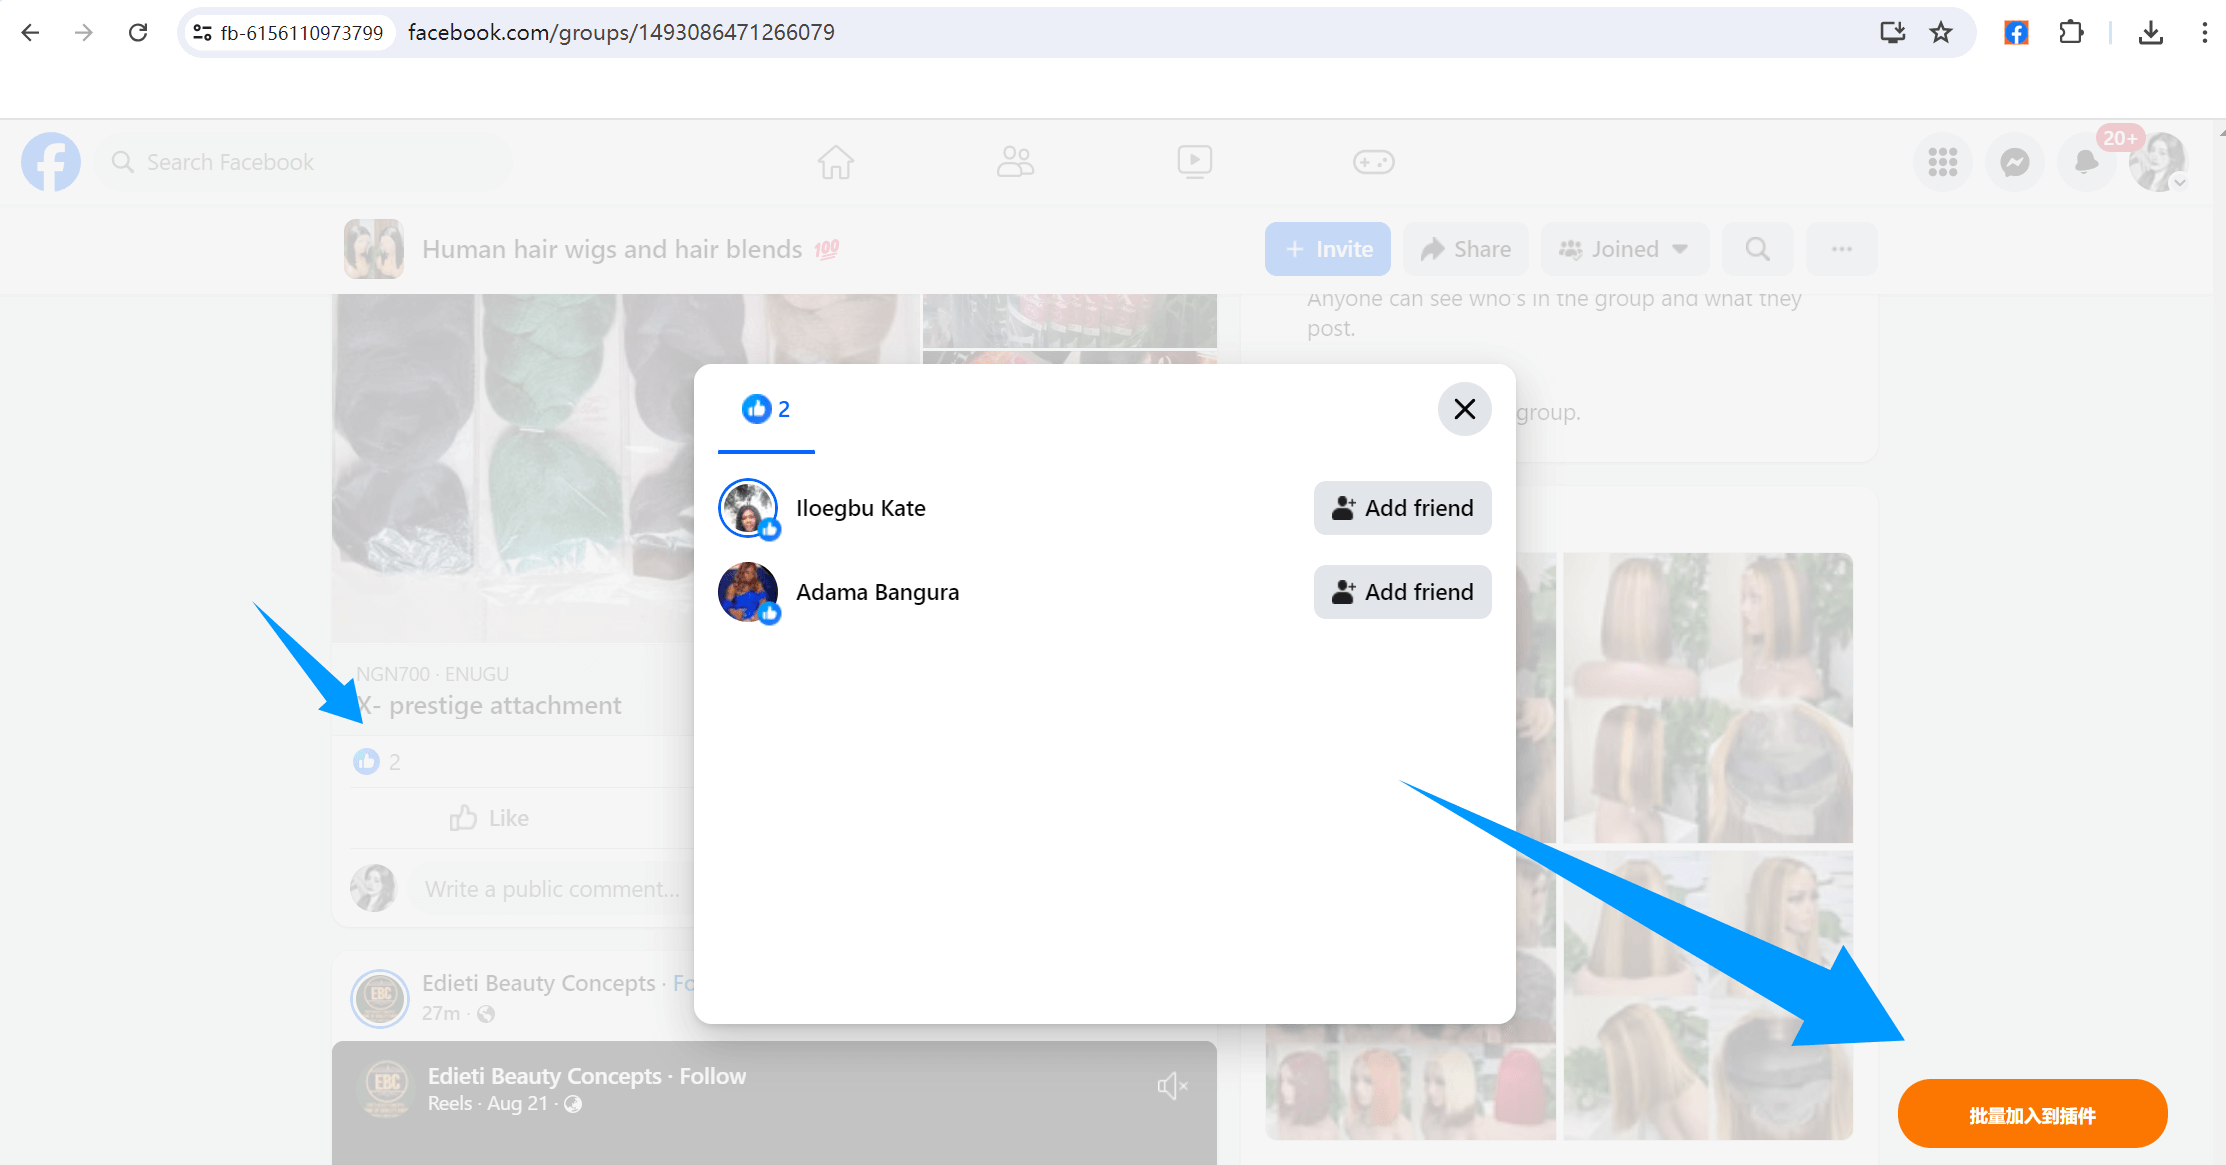This screenshot has height=1165, width=2226.
Task: Bookmark this page with the star icon
Action: point(1941,32)
